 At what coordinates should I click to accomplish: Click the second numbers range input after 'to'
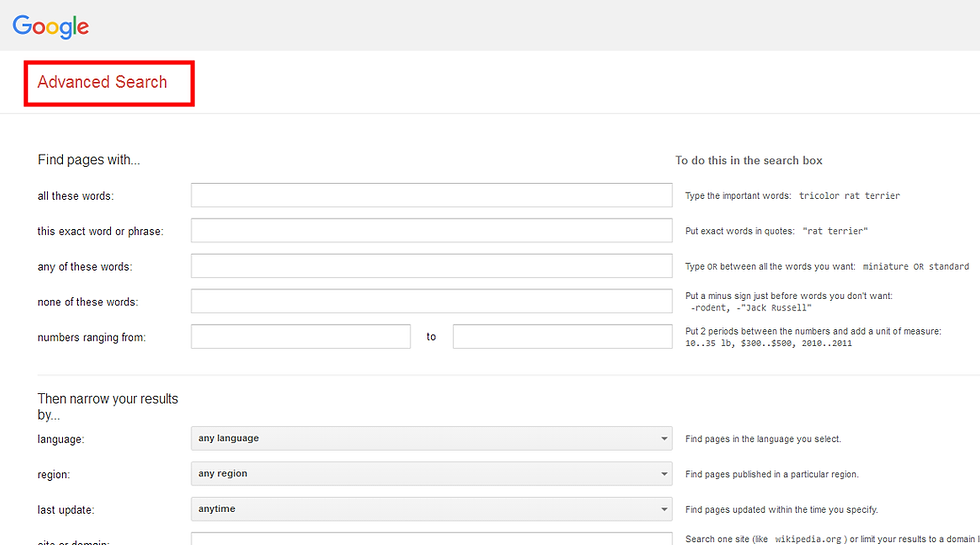tap(562, 336)
